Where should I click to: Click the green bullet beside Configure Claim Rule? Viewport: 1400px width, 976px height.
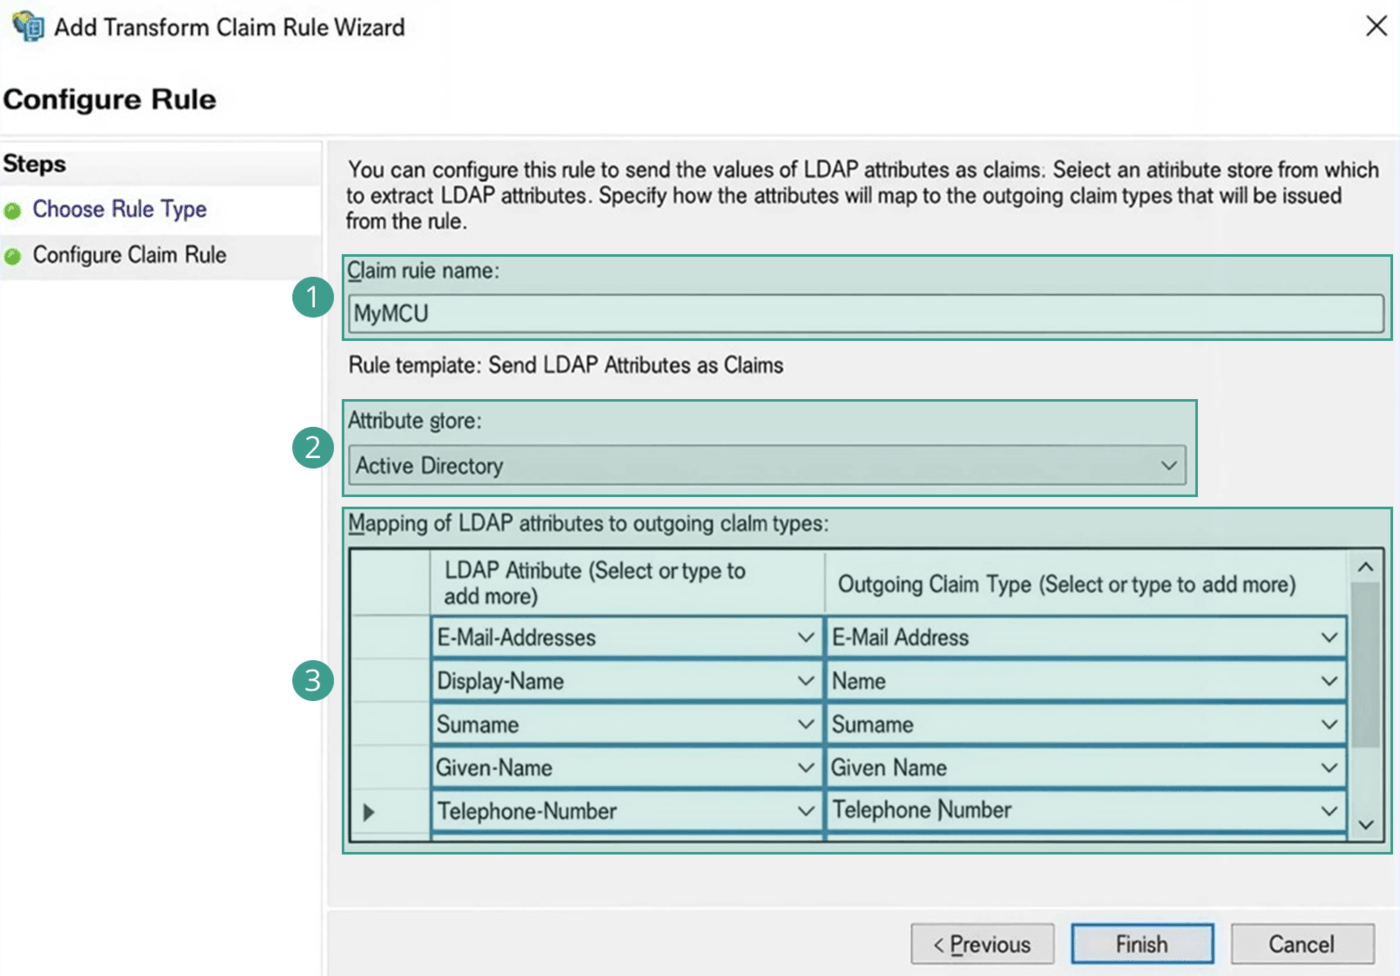[x=13, y=257]
